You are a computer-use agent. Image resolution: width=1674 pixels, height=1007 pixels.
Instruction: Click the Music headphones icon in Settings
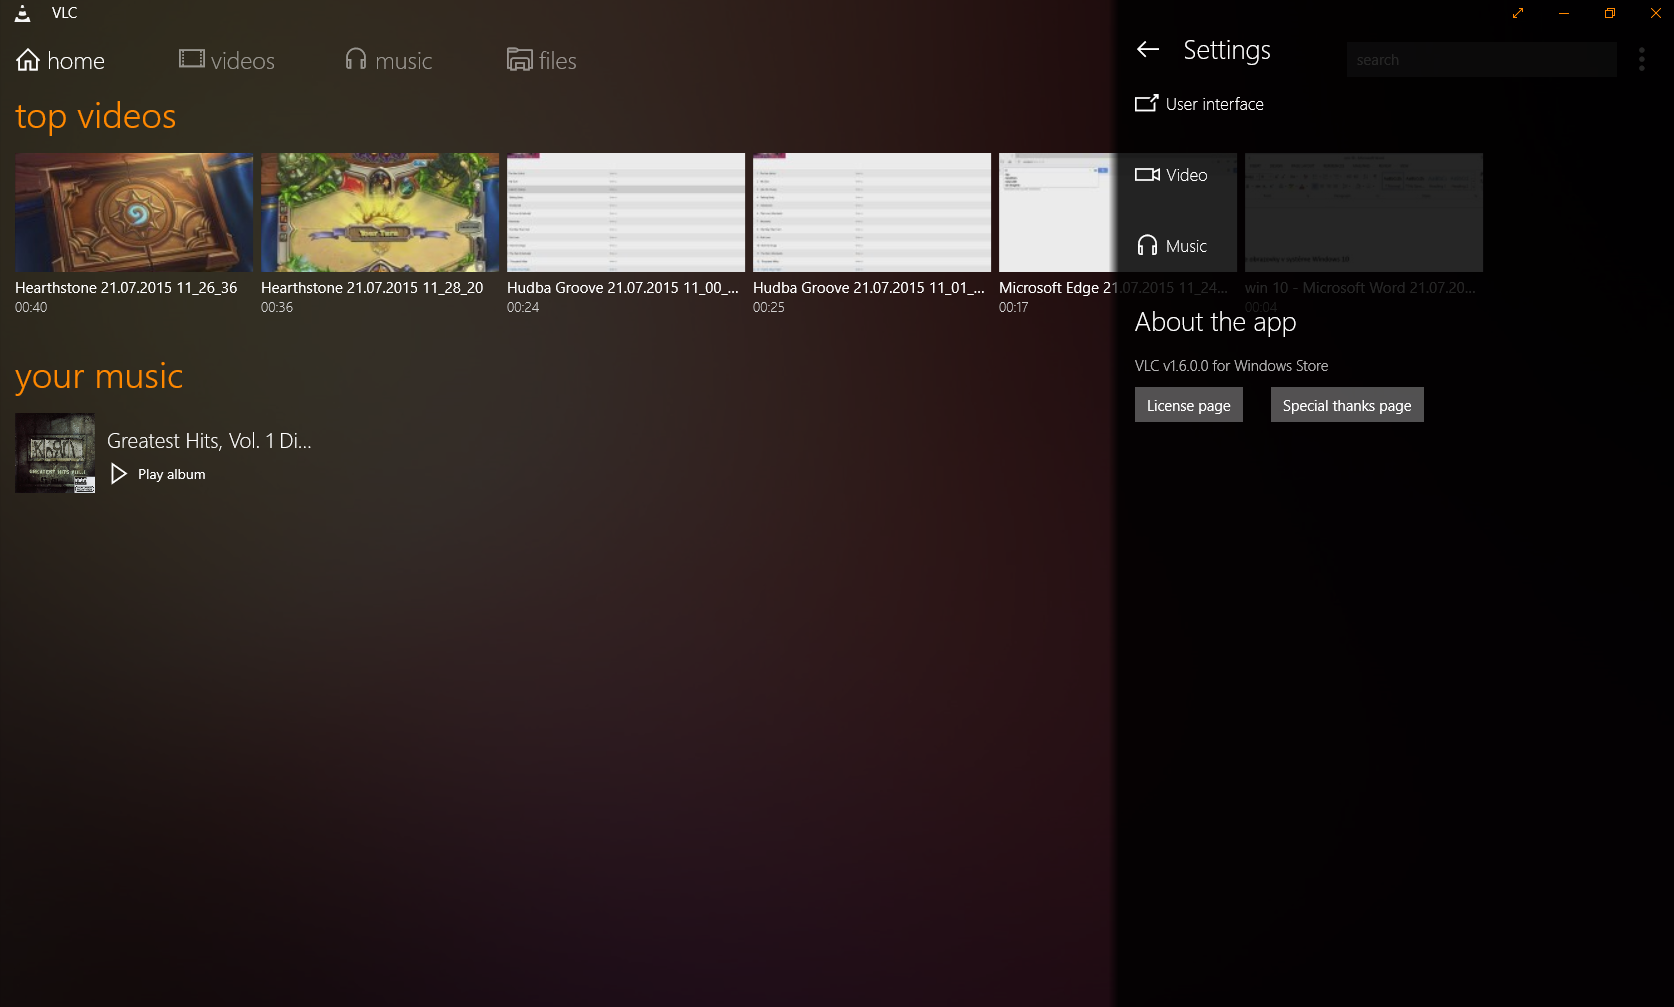point(1147,246)
